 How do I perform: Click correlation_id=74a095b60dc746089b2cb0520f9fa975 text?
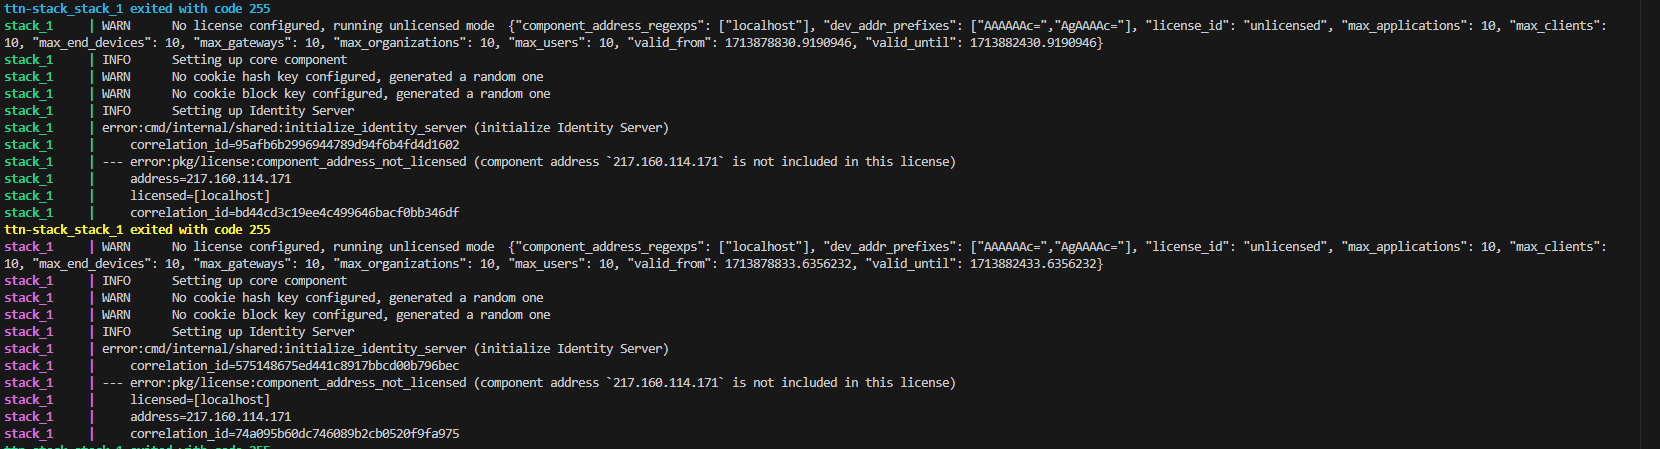click(295, 434)
